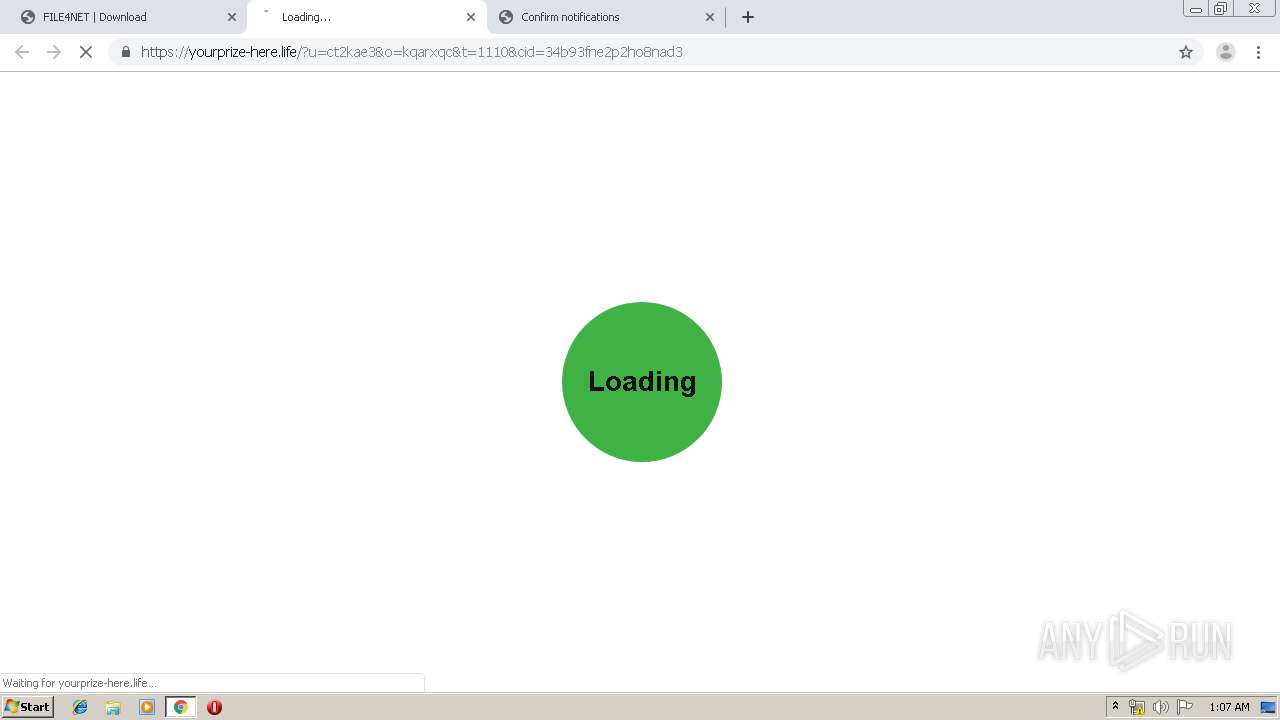Open the Action Center flag icon

(x=1185, y=707)
